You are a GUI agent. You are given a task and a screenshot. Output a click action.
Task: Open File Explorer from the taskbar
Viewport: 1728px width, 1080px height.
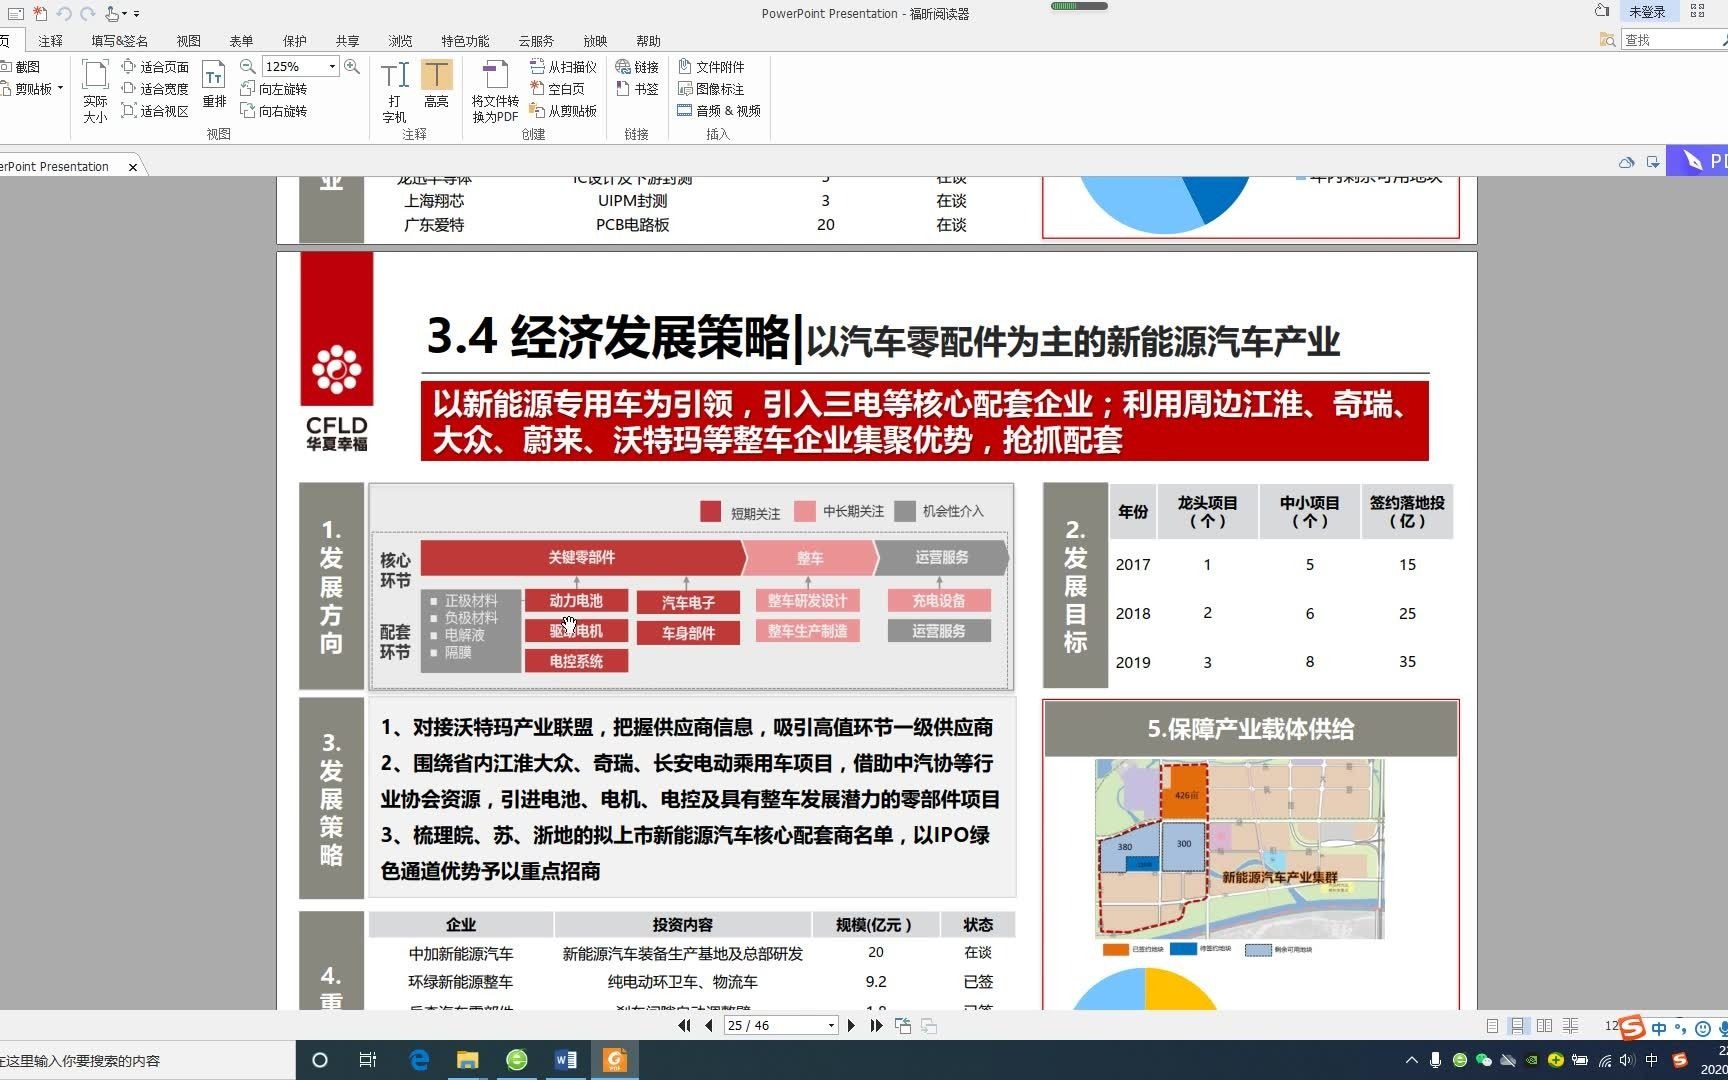coord(467,1060)
